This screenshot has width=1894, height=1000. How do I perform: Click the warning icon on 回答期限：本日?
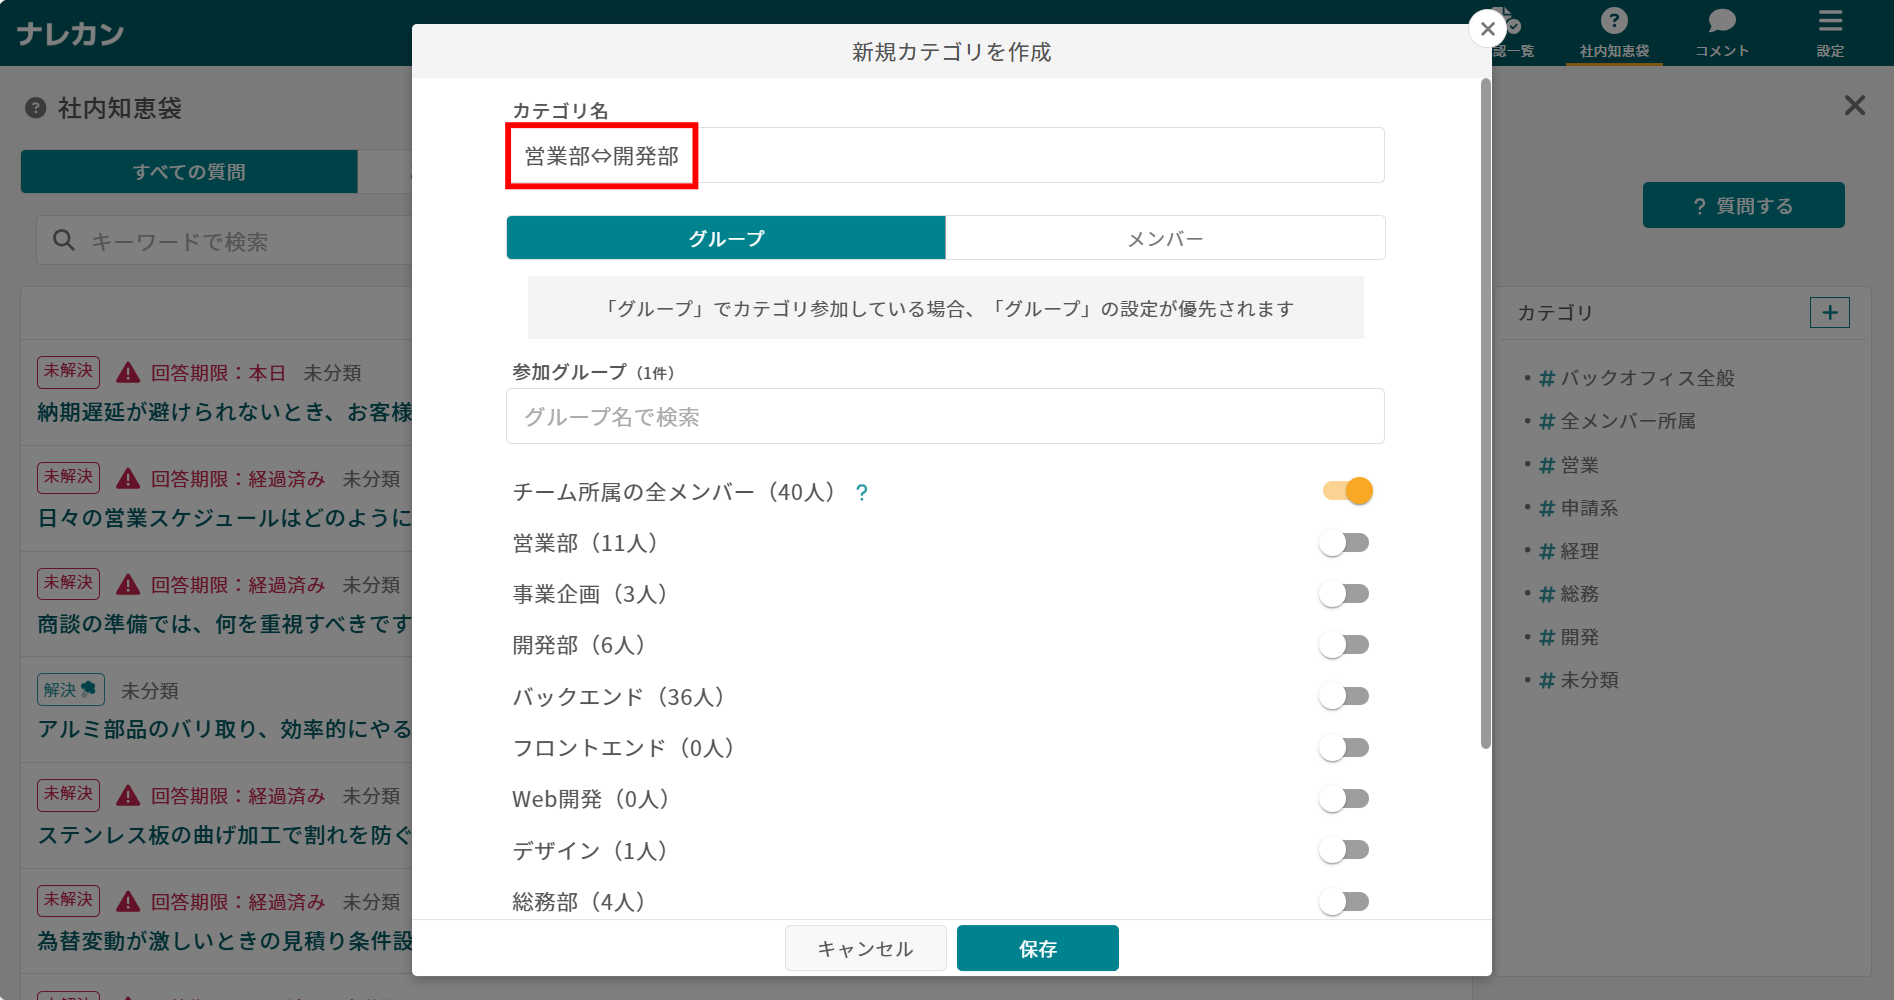point(126,371)
